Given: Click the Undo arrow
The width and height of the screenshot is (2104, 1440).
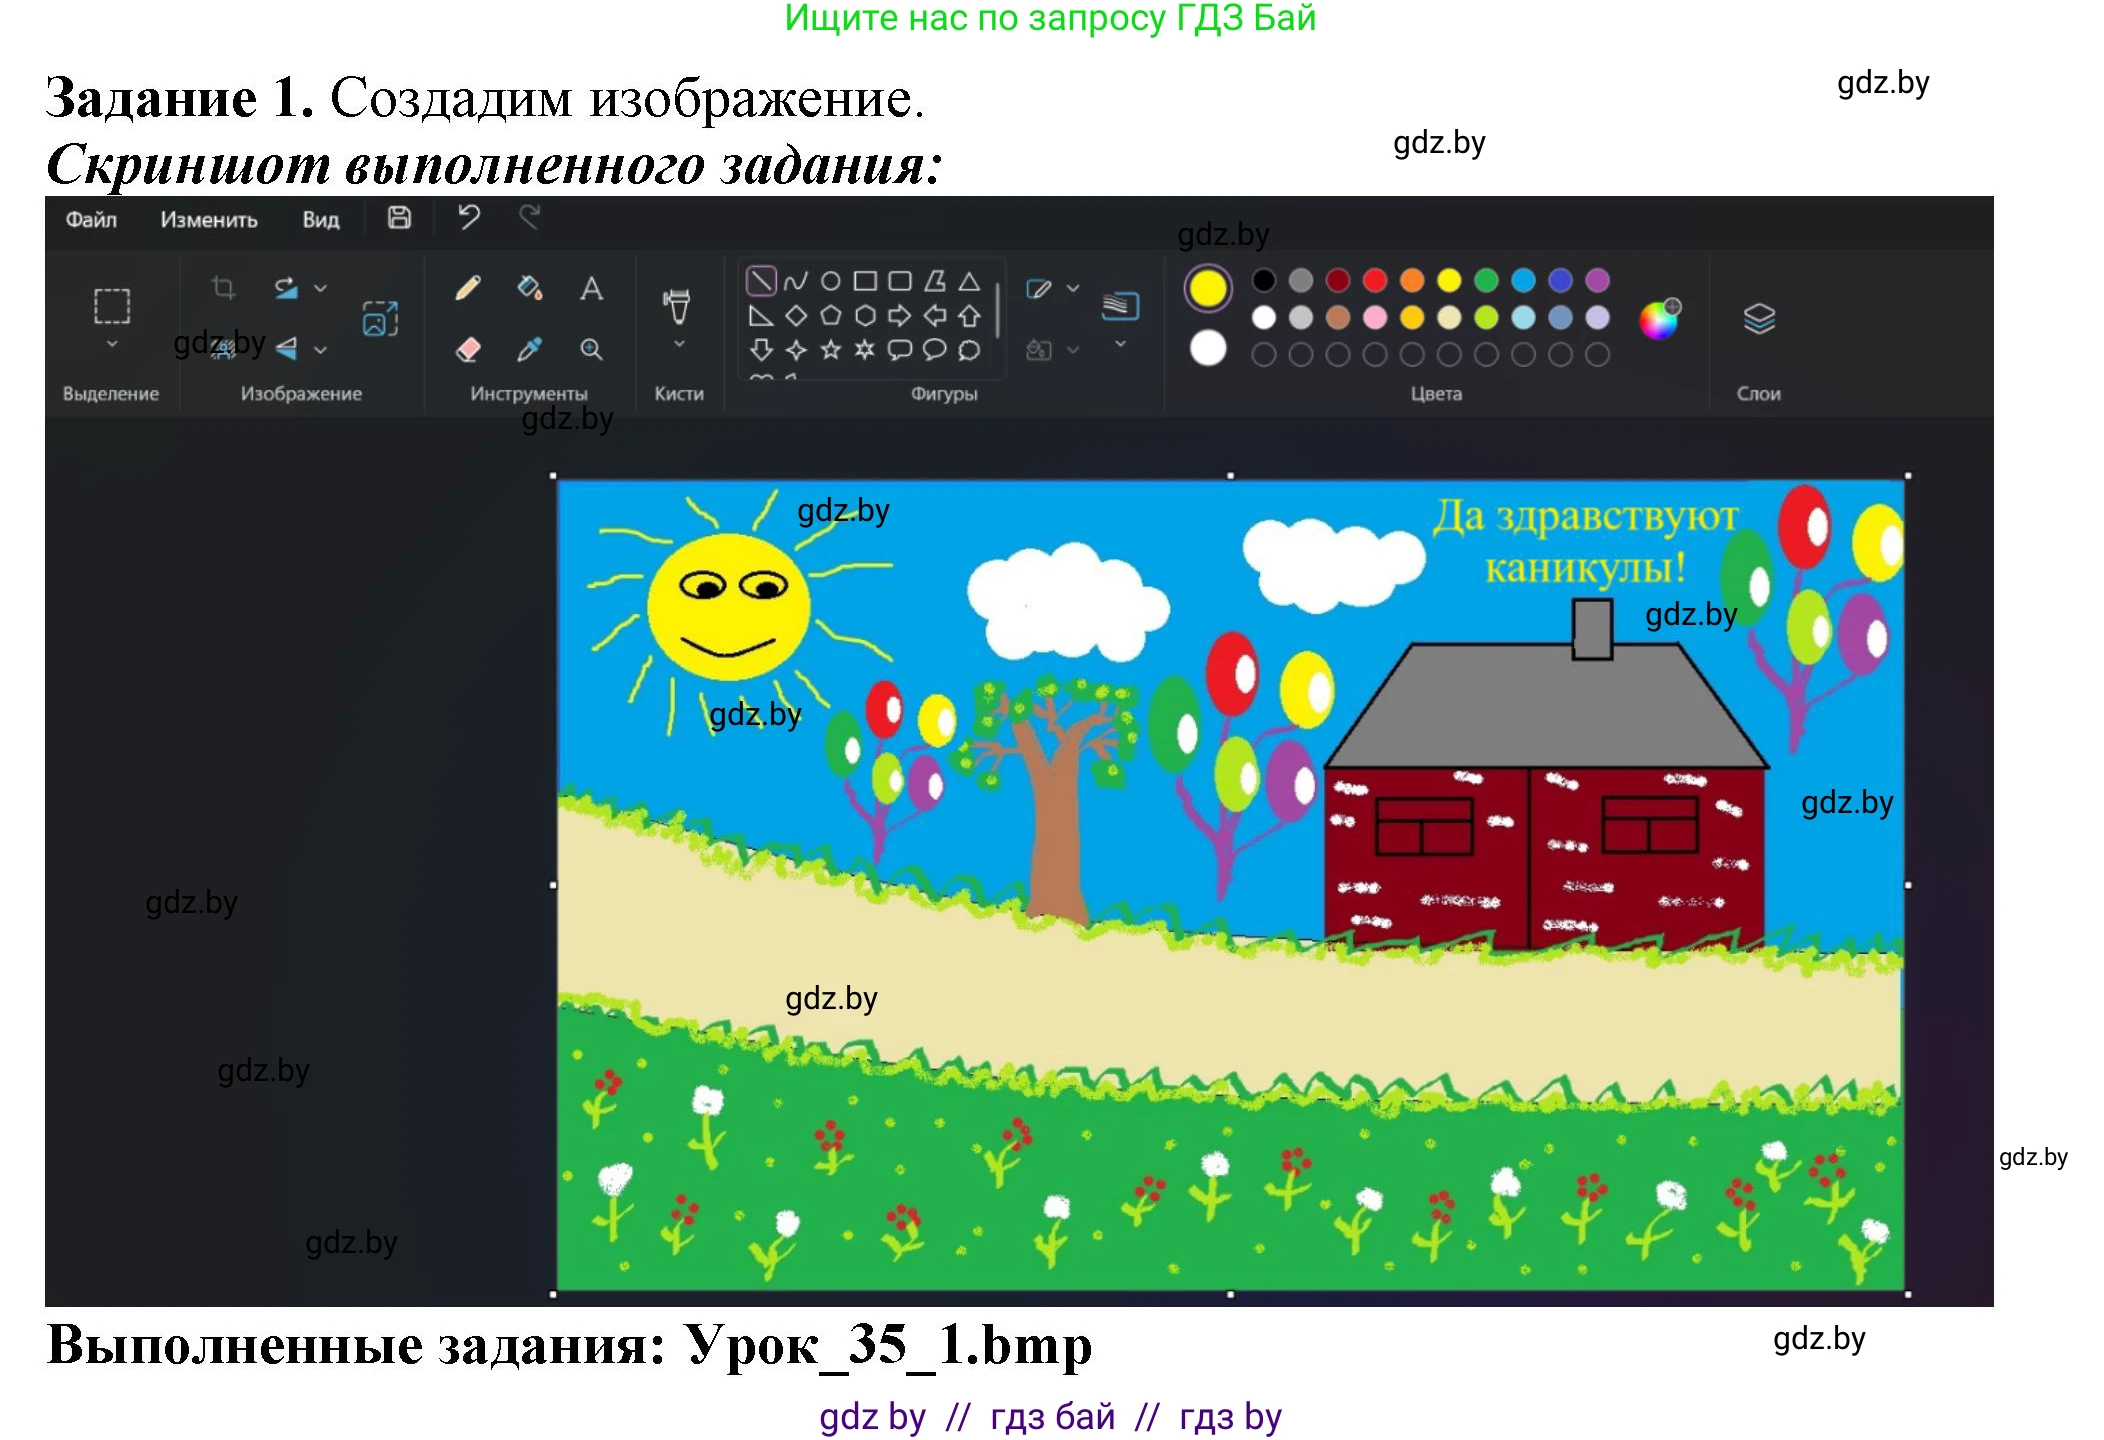Looking at the screenshot, I should click(x=469, y=217).
